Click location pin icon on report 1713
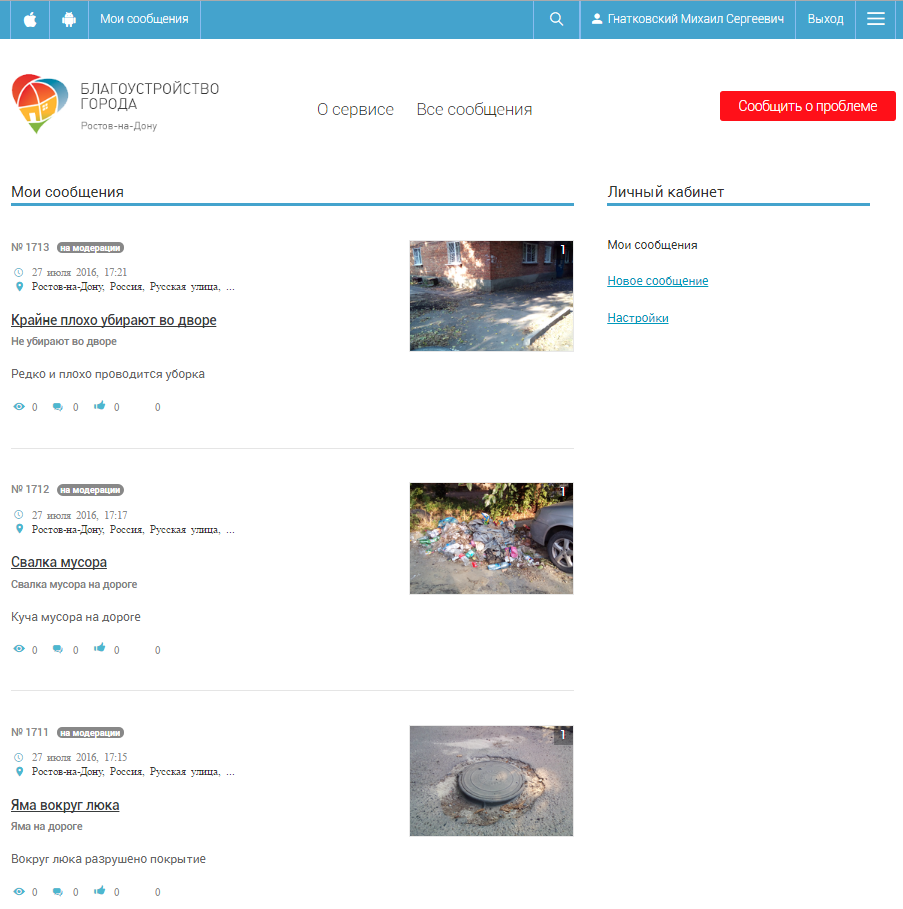Image resolution: width=903 pixels, height=909 pixels. point(19,286)
